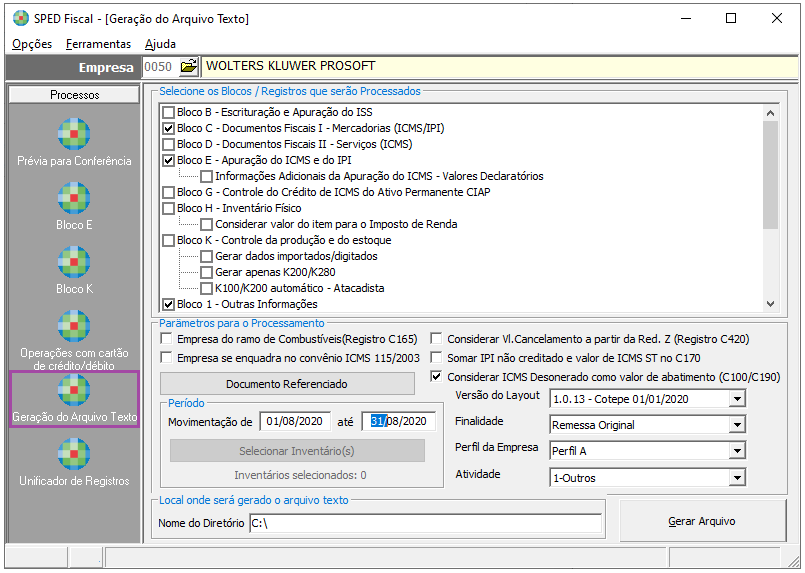Open the Perfil da Empresa dropdown
This screenshot has height=573, width=805.
pos(737,451)
